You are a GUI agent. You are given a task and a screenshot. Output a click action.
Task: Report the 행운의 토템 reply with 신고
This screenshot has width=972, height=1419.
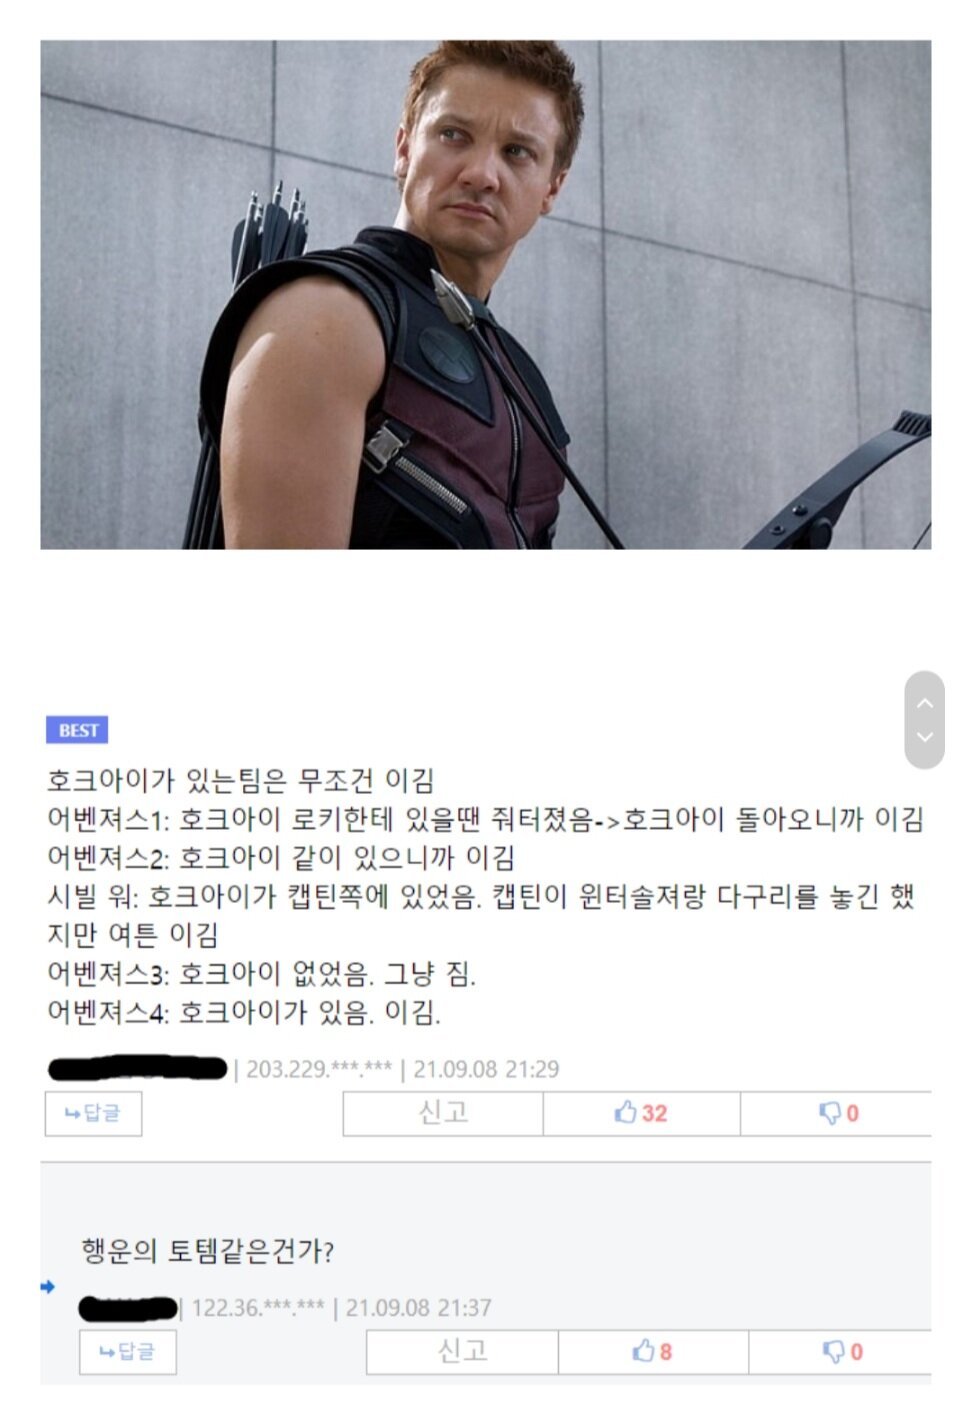point(462,1352)
